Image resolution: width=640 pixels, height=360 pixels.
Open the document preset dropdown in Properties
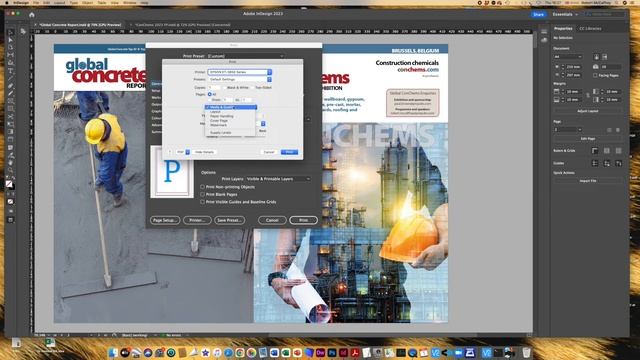pyautogui.click(x=568, y=57)
